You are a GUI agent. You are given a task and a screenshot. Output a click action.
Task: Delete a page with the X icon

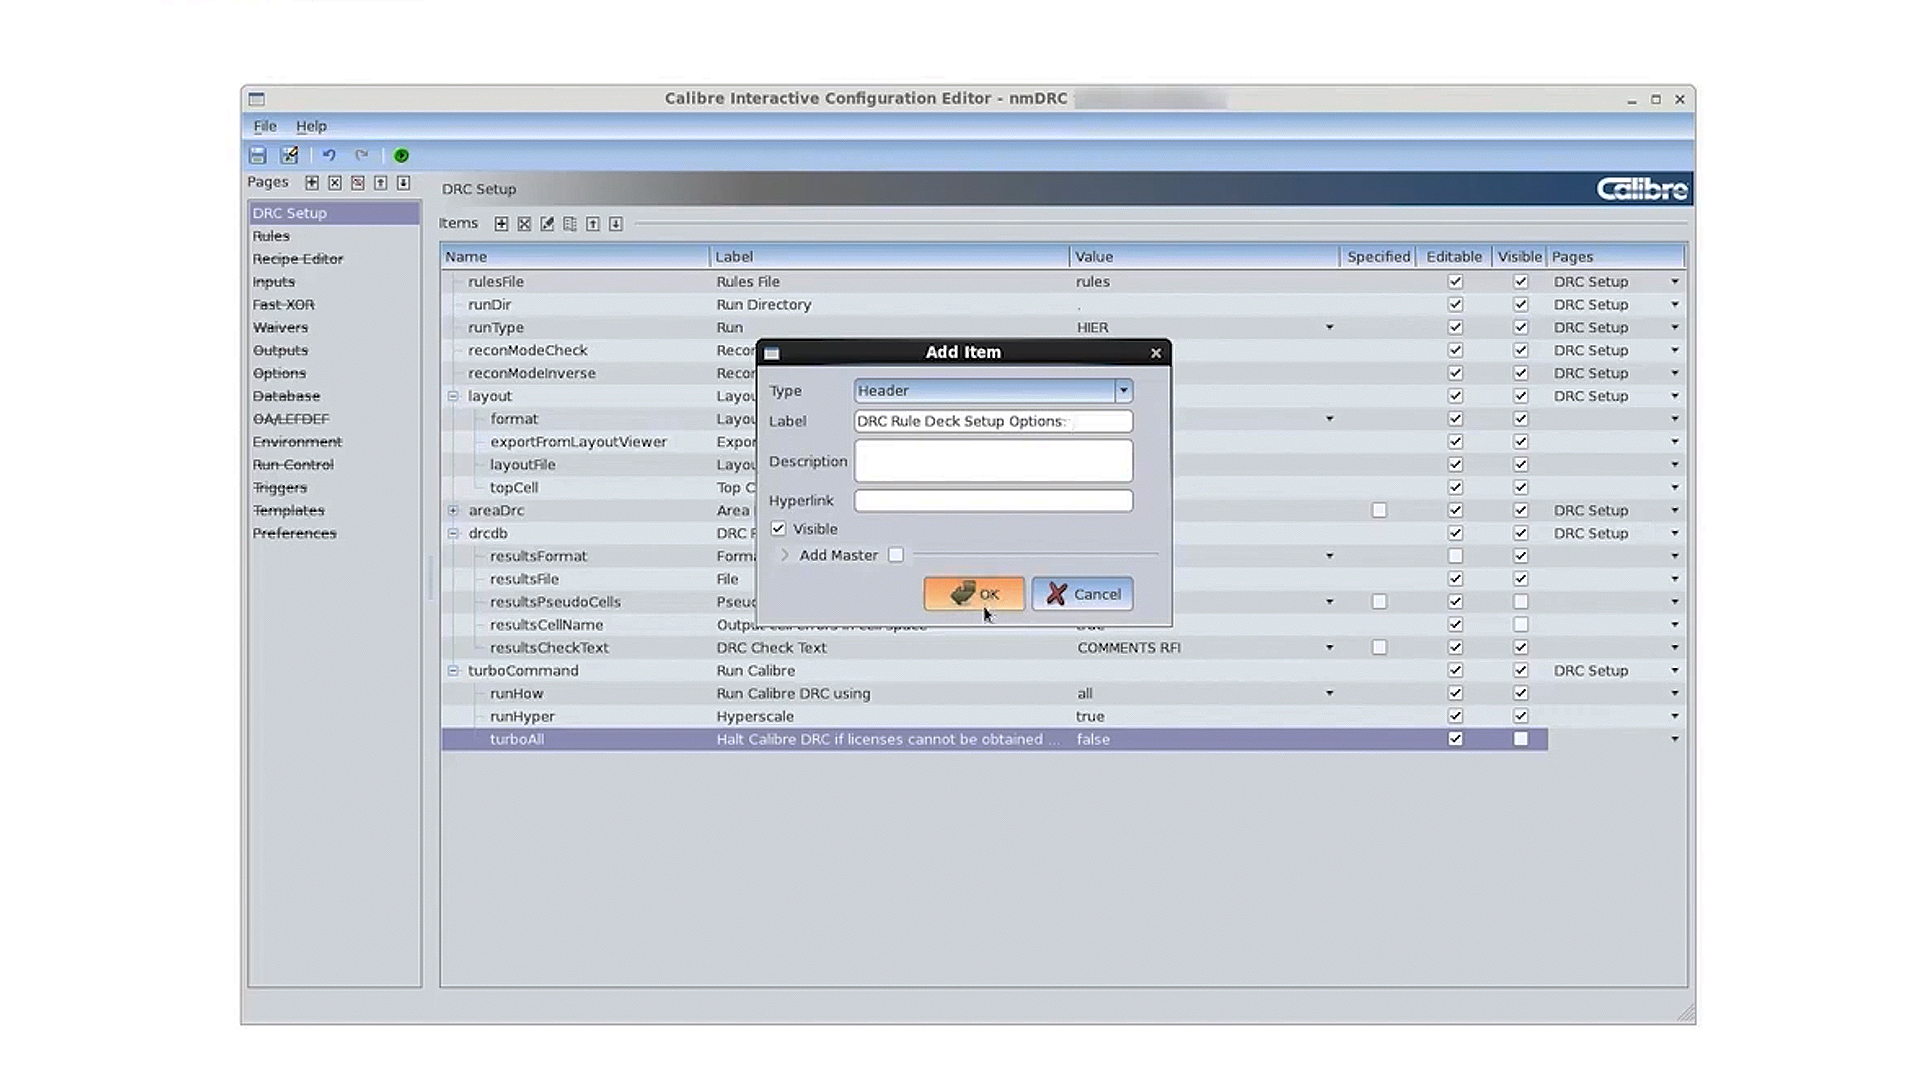coord(335,183)
